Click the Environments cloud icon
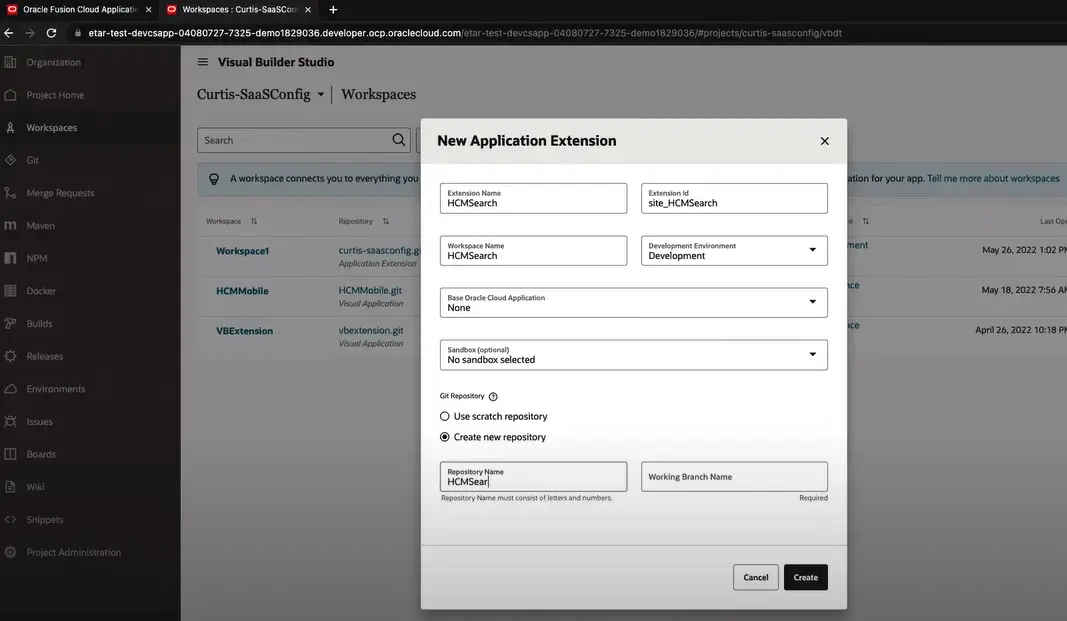The image size is (1067, 621). (x=10, y=388)
